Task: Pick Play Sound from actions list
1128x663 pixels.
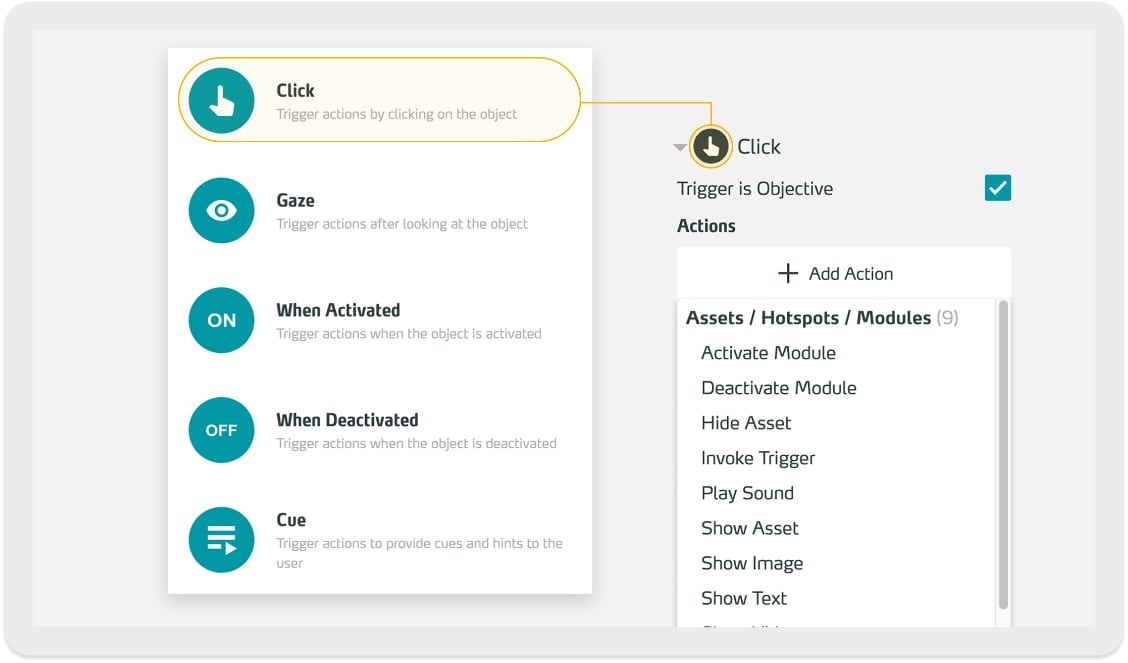Action: [747, 493]
